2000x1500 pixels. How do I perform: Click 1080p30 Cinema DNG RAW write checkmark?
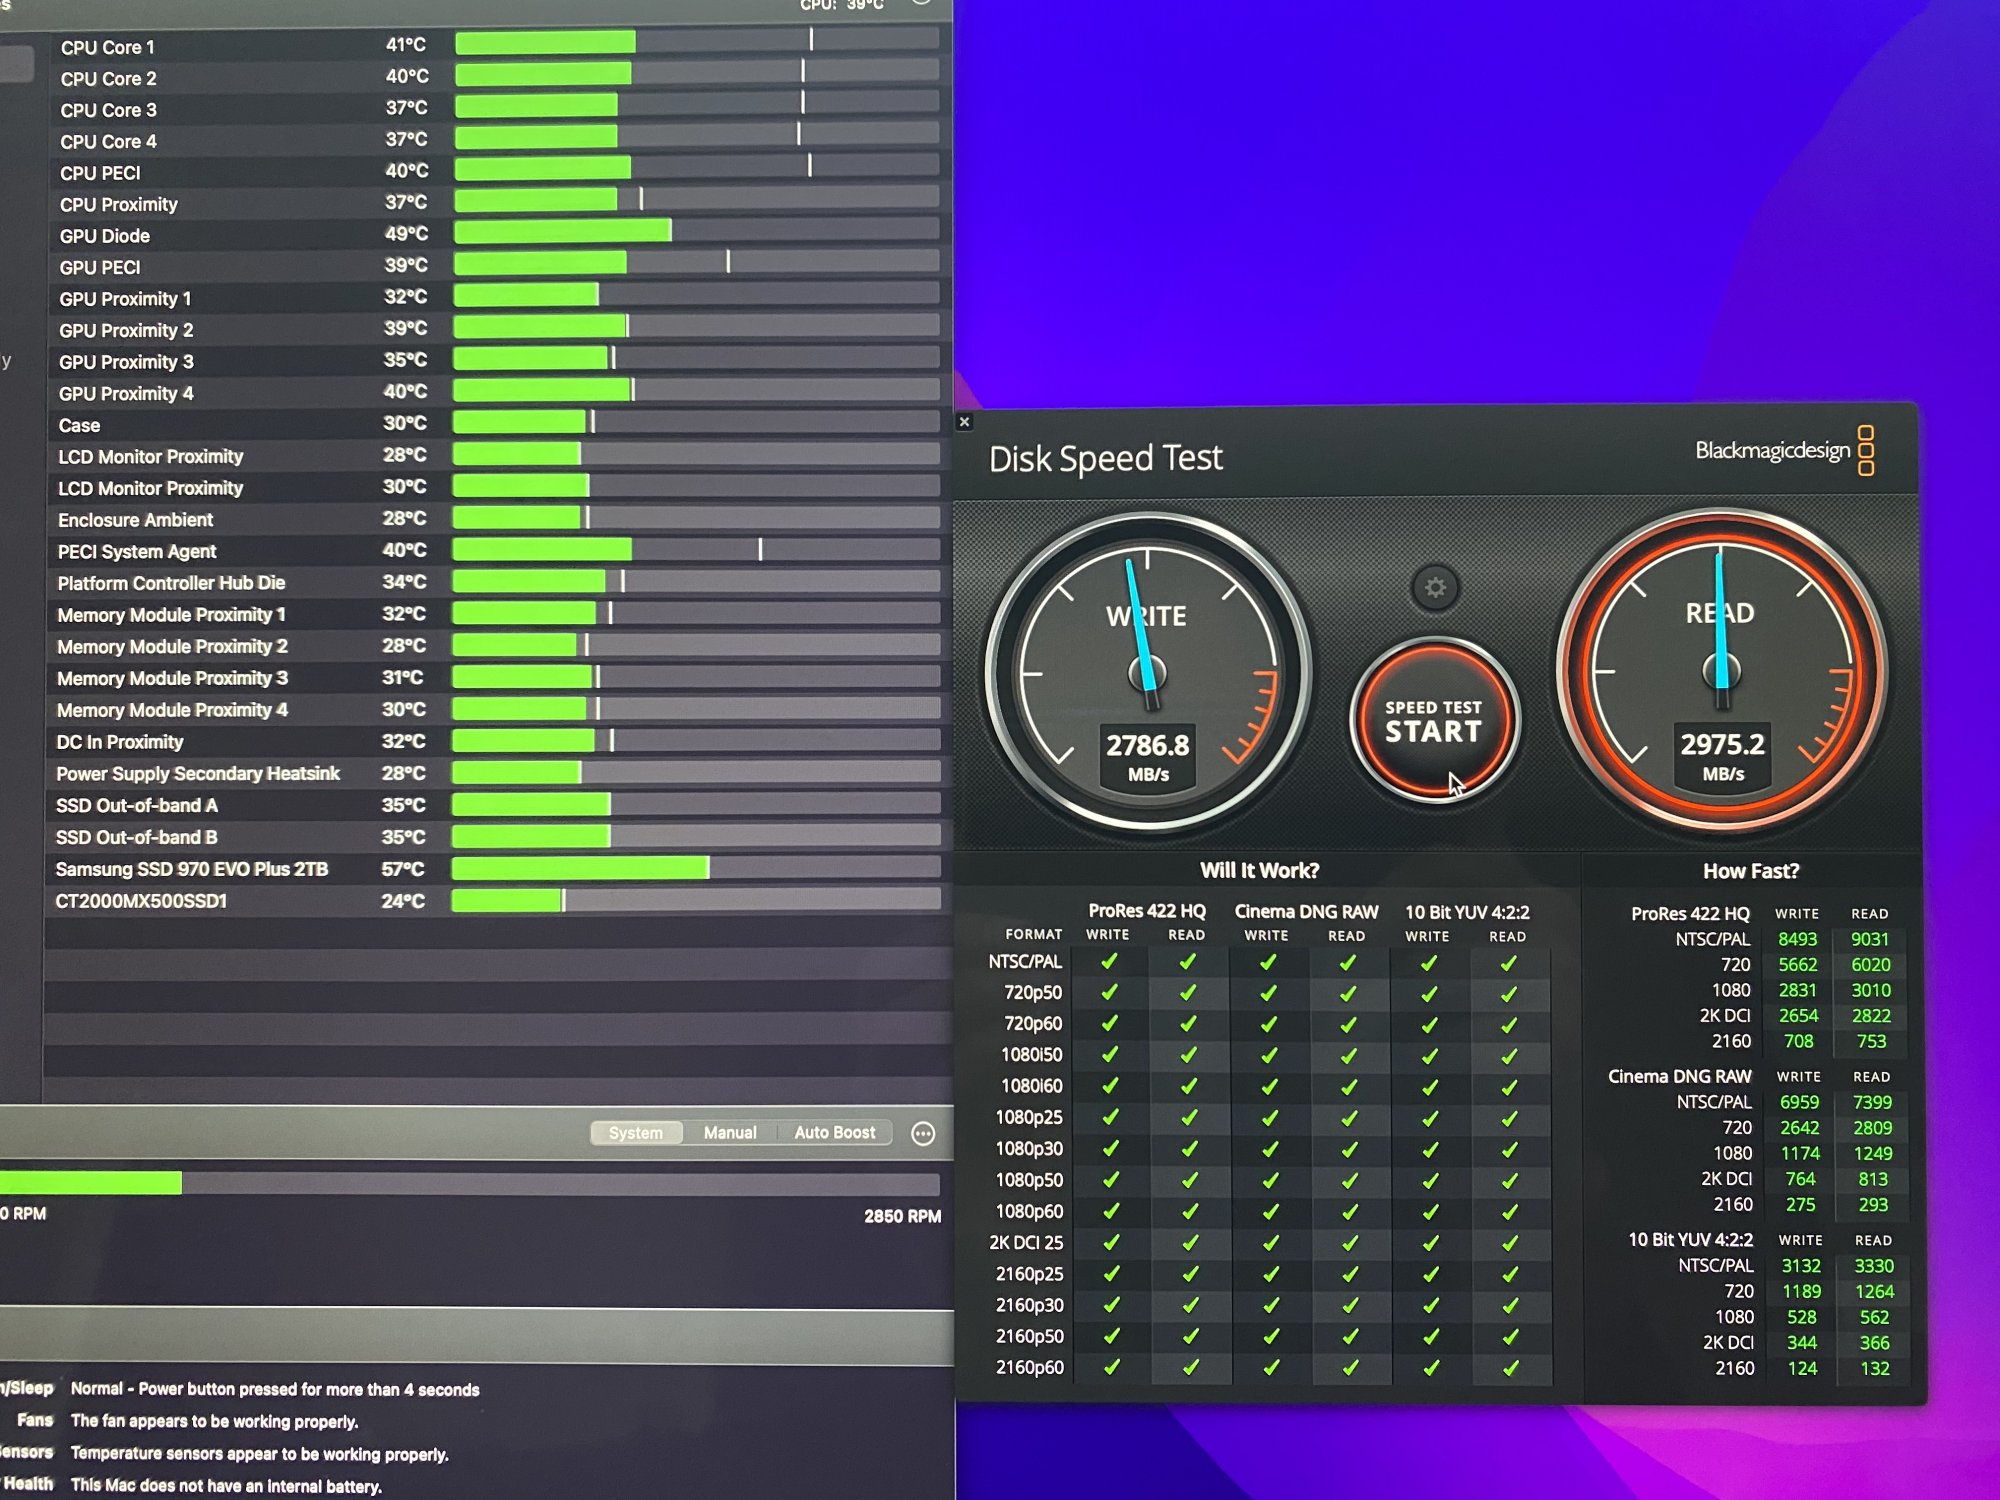1269,1149
